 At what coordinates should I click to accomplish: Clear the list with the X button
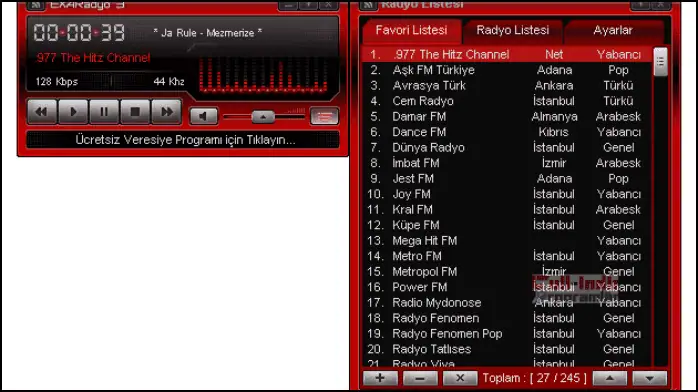point(460,378)
